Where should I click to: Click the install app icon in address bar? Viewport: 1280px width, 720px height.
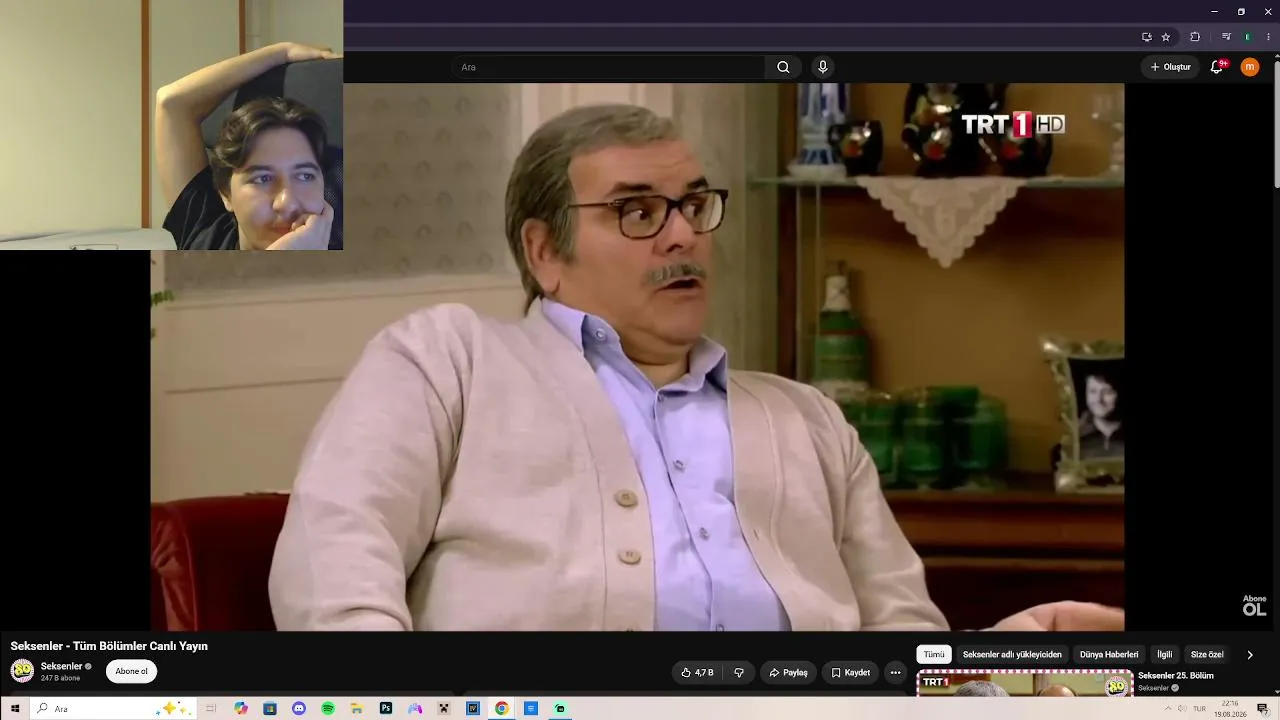(x=1147, y=37)
